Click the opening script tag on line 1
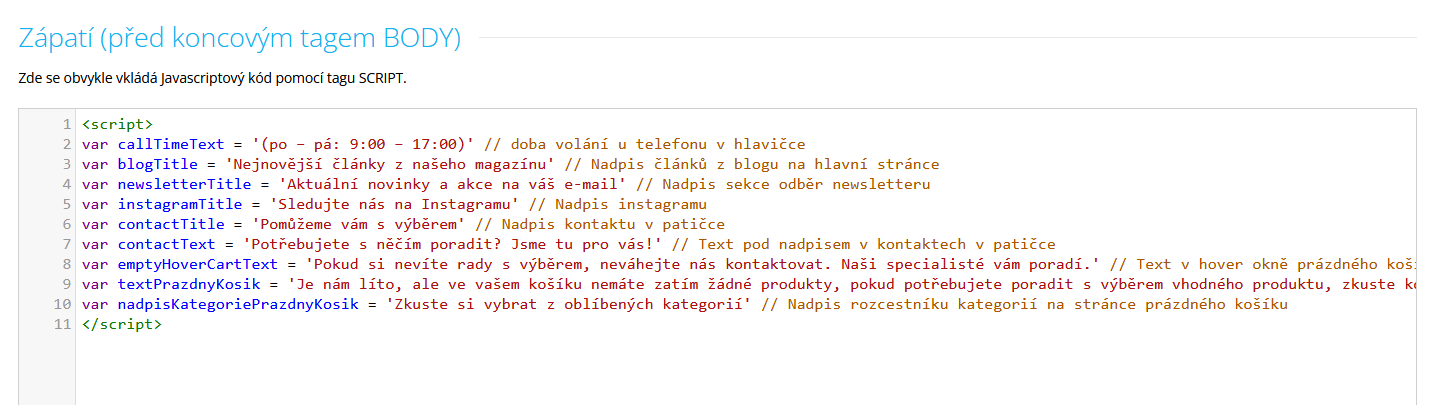1442x405 pixels. (x=117, y=124)
